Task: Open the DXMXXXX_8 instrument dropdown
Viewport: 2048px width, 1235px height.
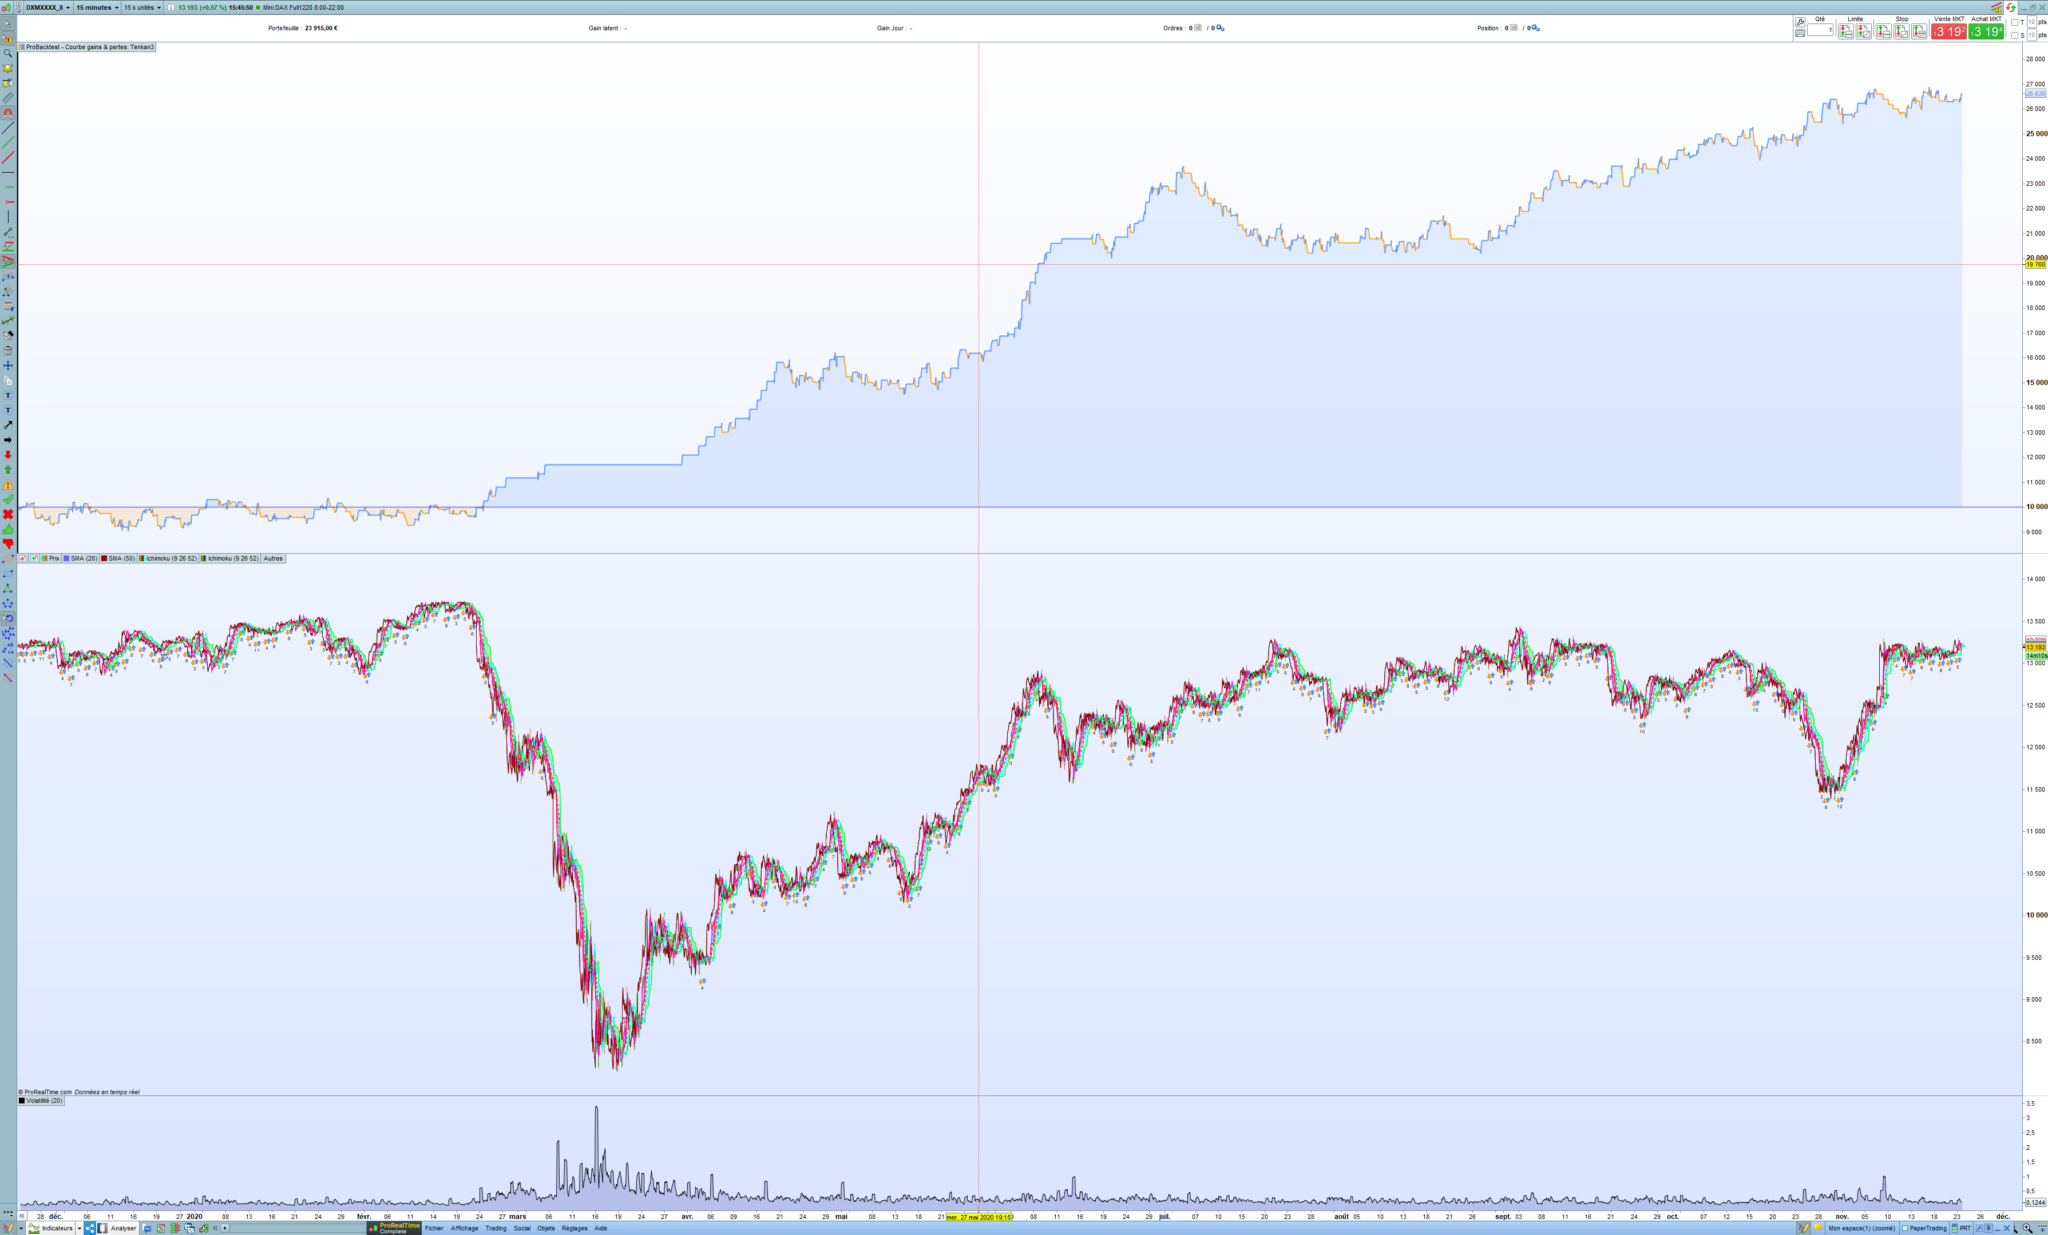Action: 47,7
